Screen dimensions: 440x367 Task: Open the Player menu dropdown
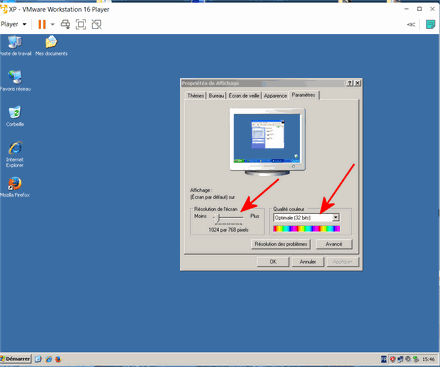[x=13, y=24]
